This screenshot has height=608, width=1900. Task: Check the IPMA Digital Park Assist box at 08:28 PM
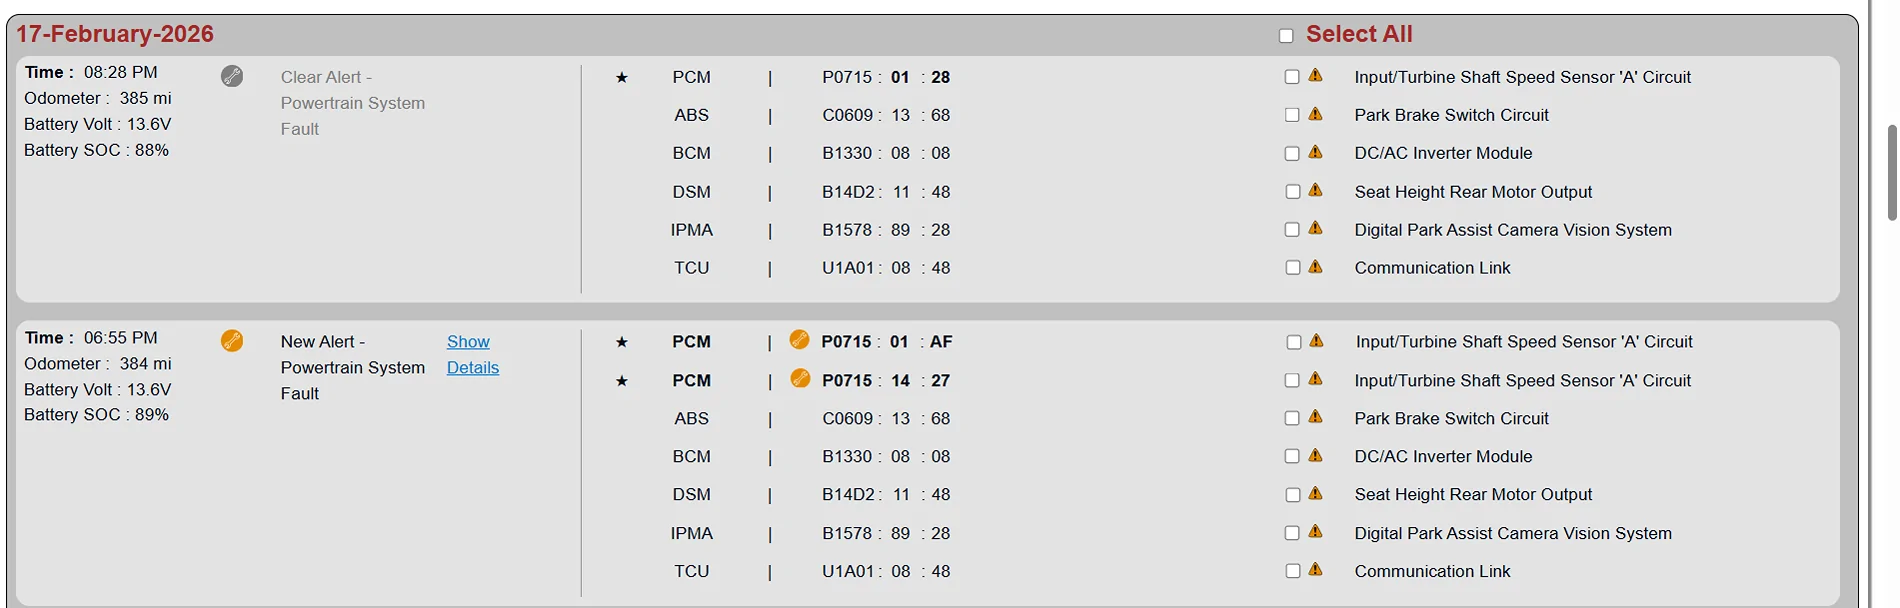click(1292, 230)
